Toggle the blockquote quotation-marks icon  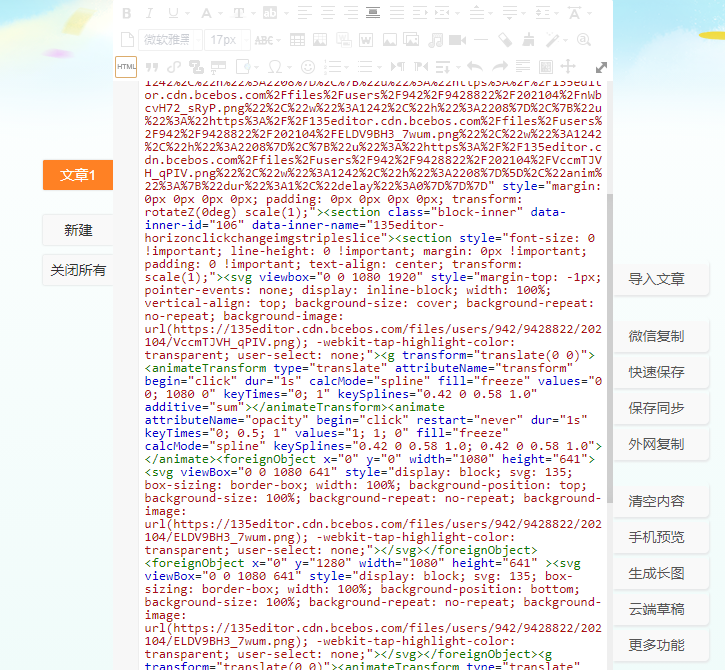coord(152,68)
